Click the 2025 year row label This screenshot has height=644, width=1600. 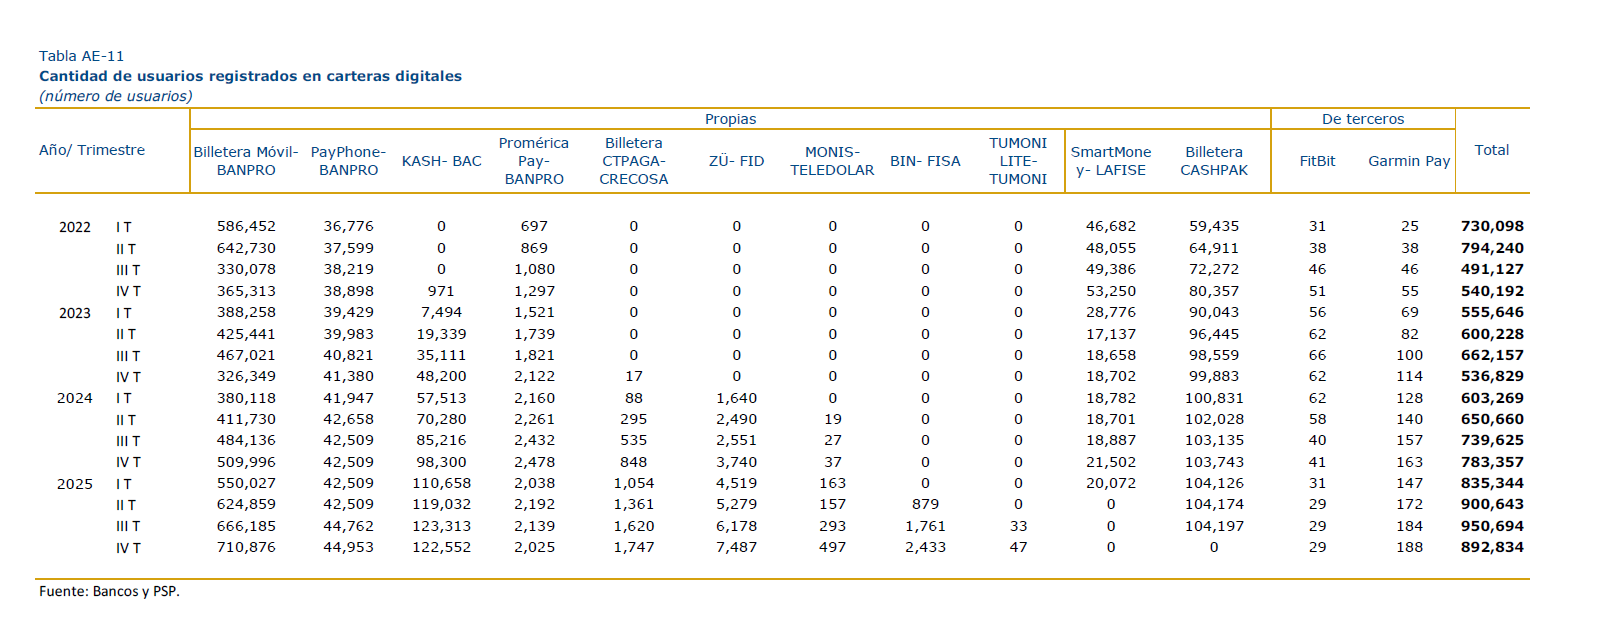[75, 484]
